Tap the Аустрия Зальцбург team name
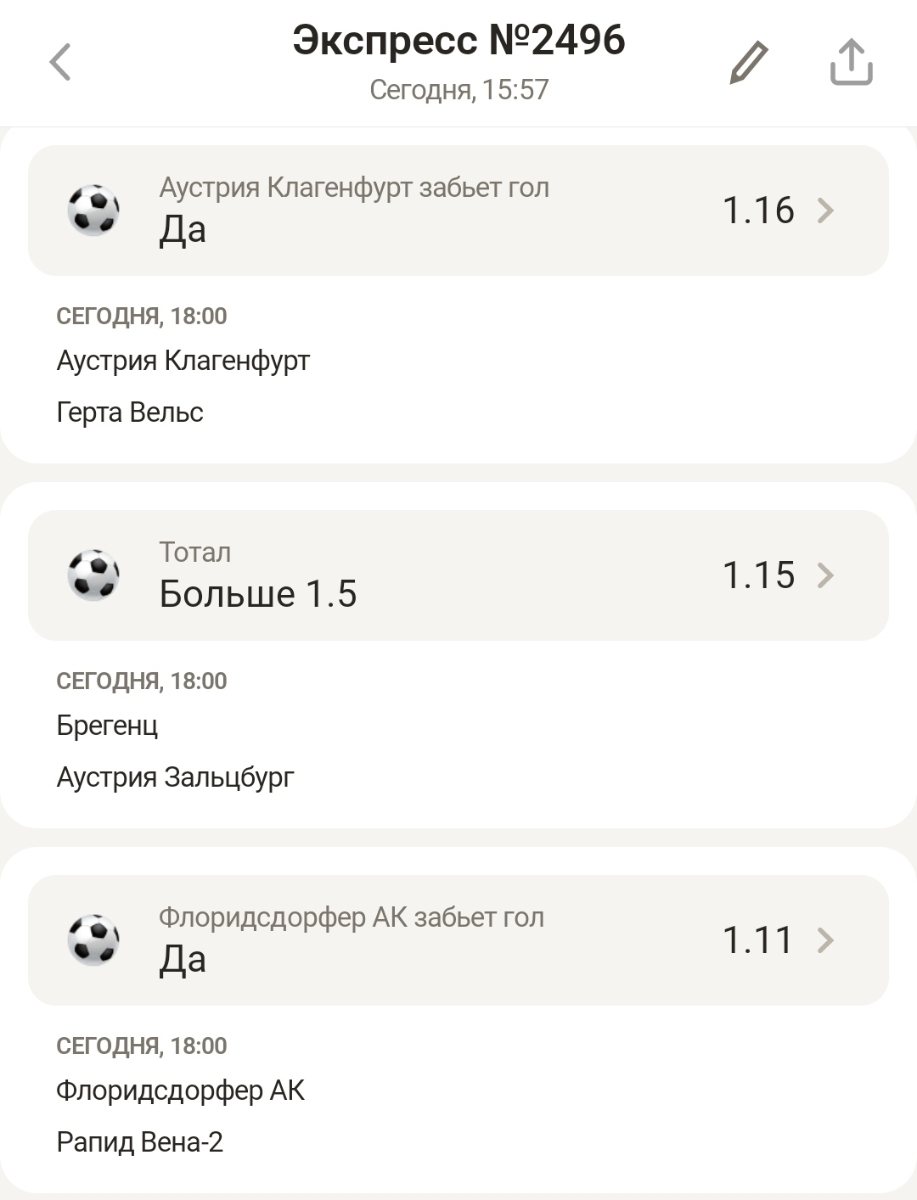Screen dimensions: 917x1200 [x=176, y=777]
